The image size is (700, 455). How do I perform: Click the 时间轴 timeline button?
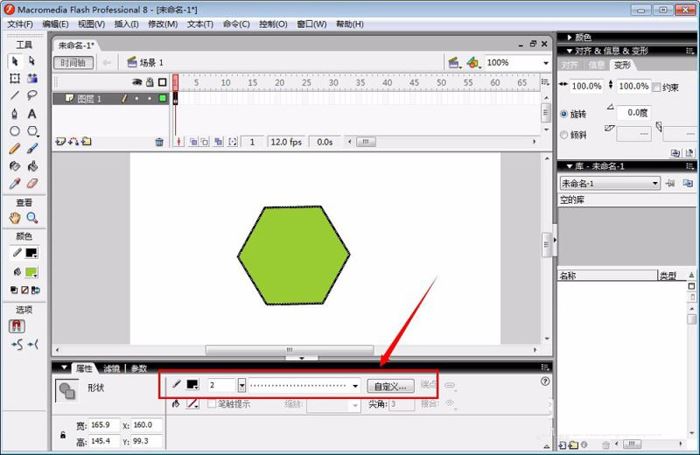74,63
